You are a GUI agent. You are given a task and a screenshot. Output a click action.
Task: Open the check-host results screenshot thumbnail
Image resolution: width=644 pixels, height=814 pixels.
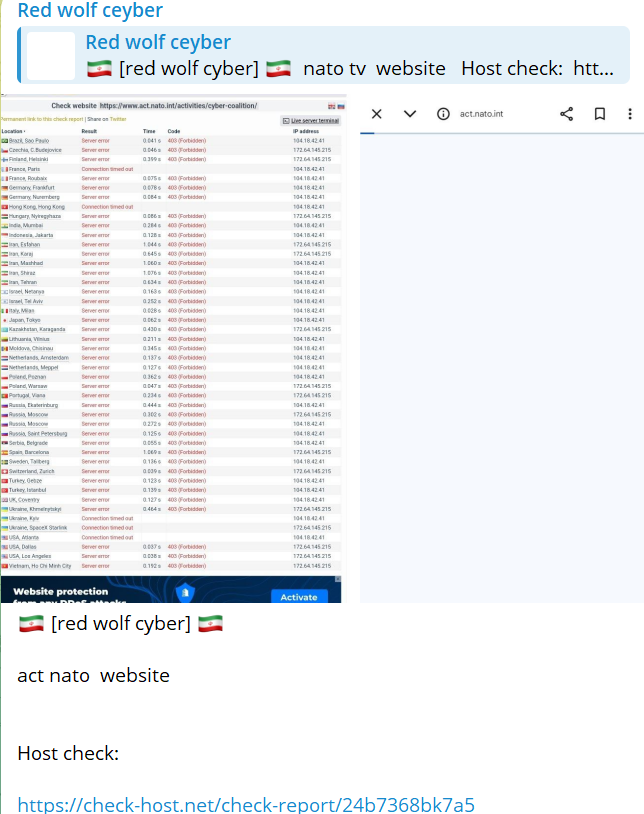click(x=171, y=350)
